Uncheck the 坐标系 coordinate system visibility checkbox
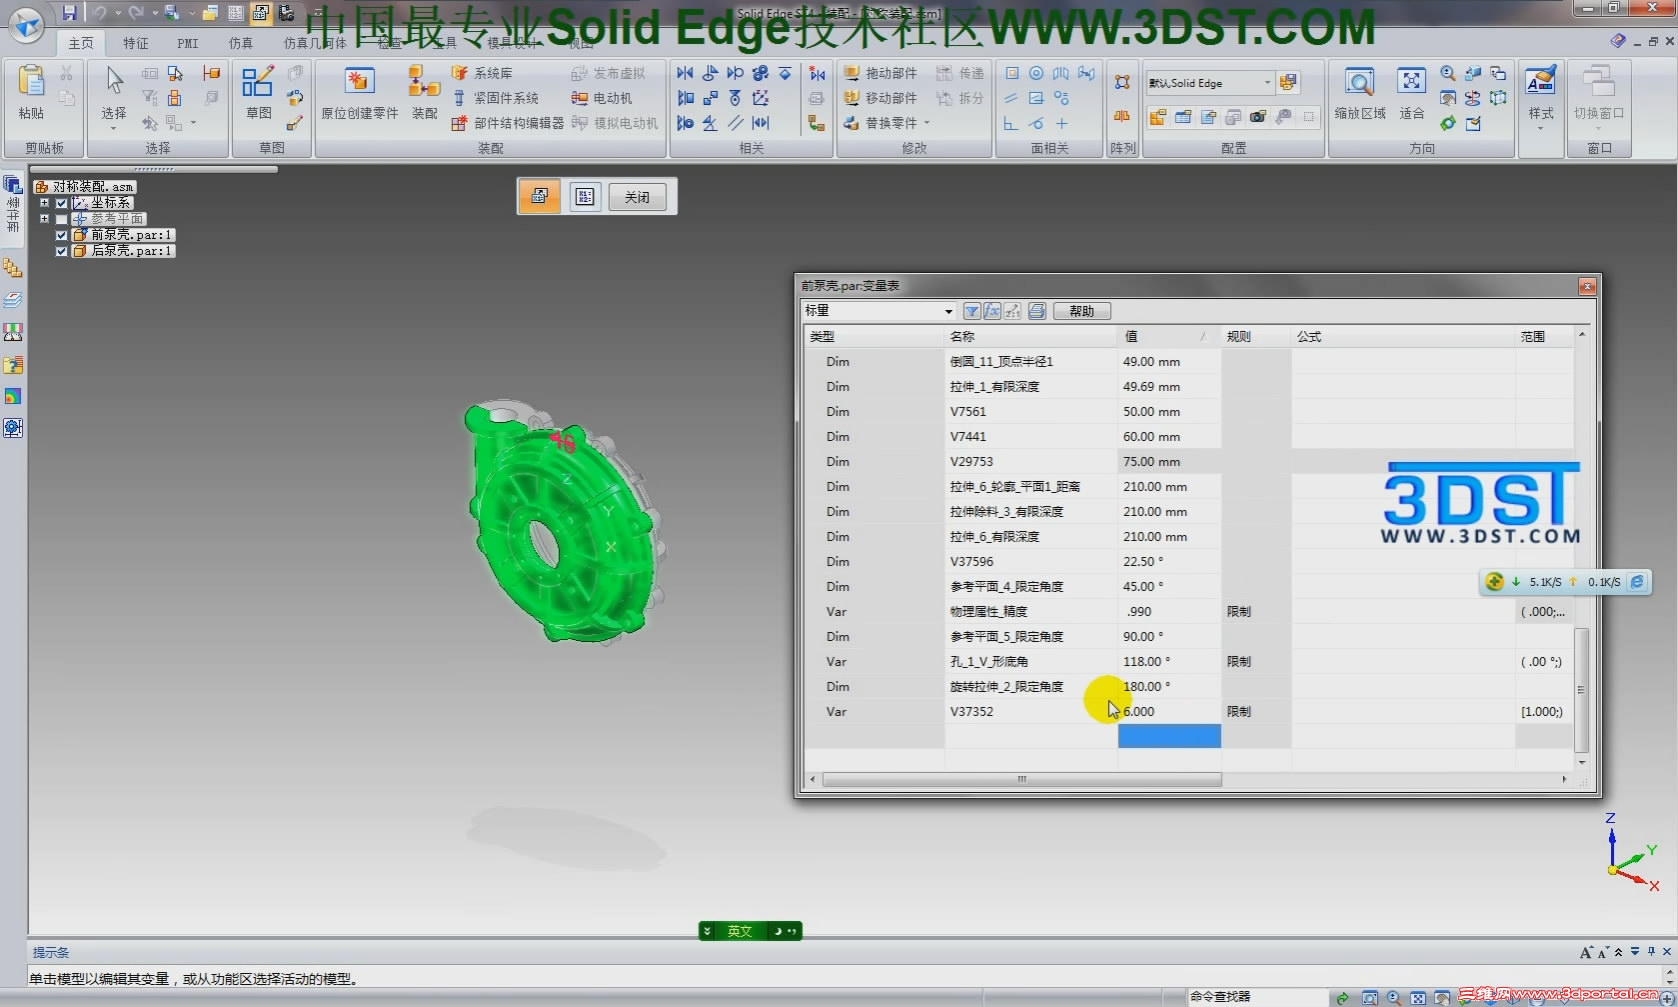 [x=61, y=202]
